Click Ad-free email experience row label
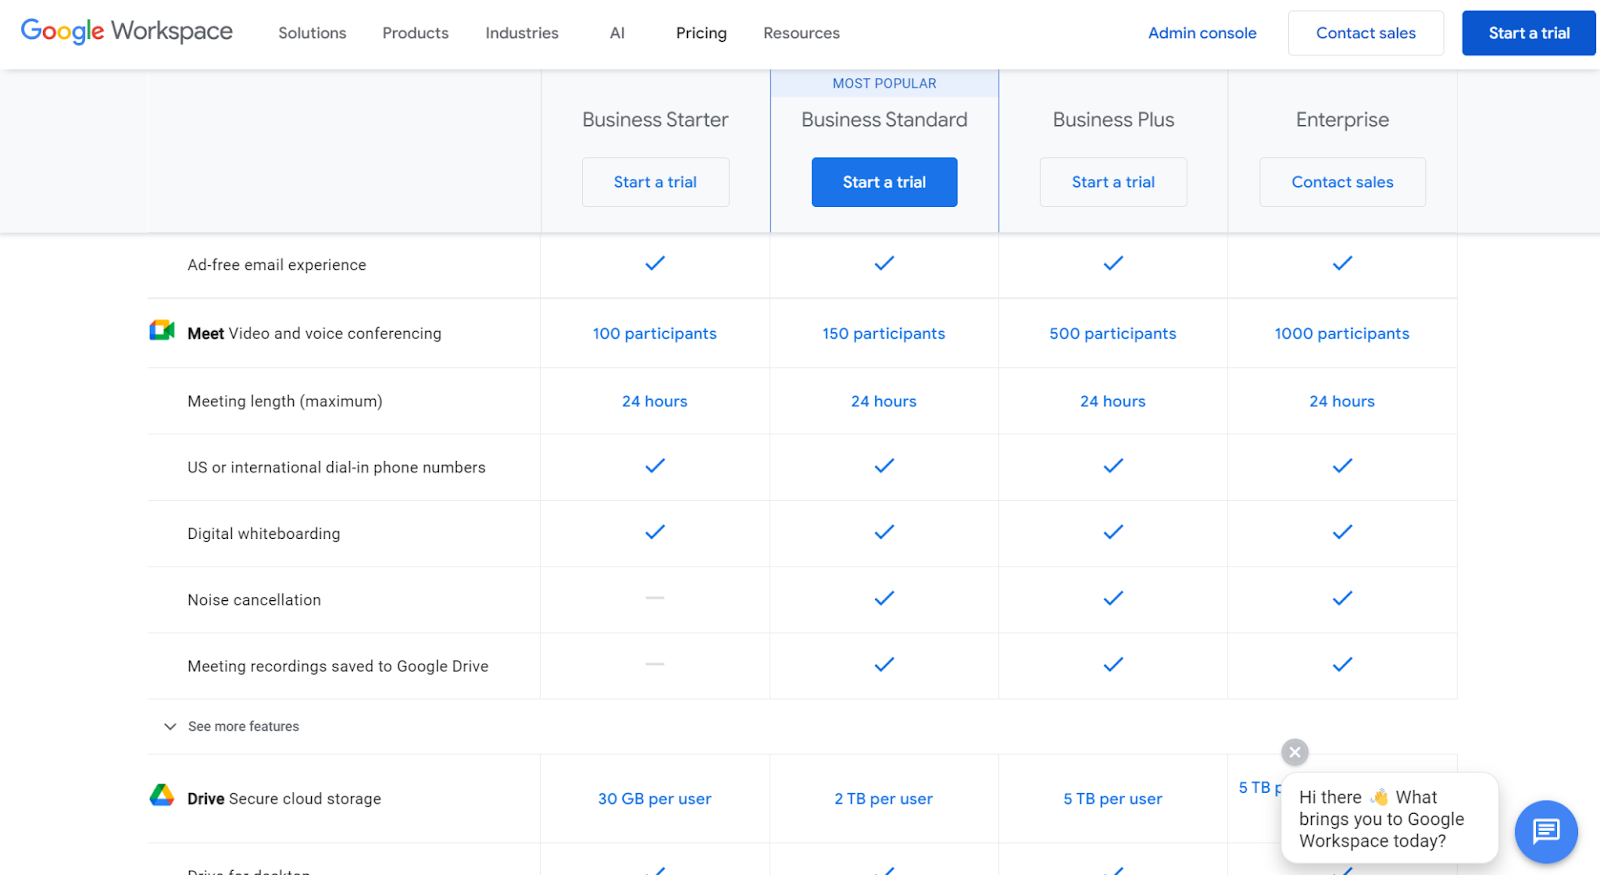The height and width of the screenshot is (875, 1600). (277, 265)
